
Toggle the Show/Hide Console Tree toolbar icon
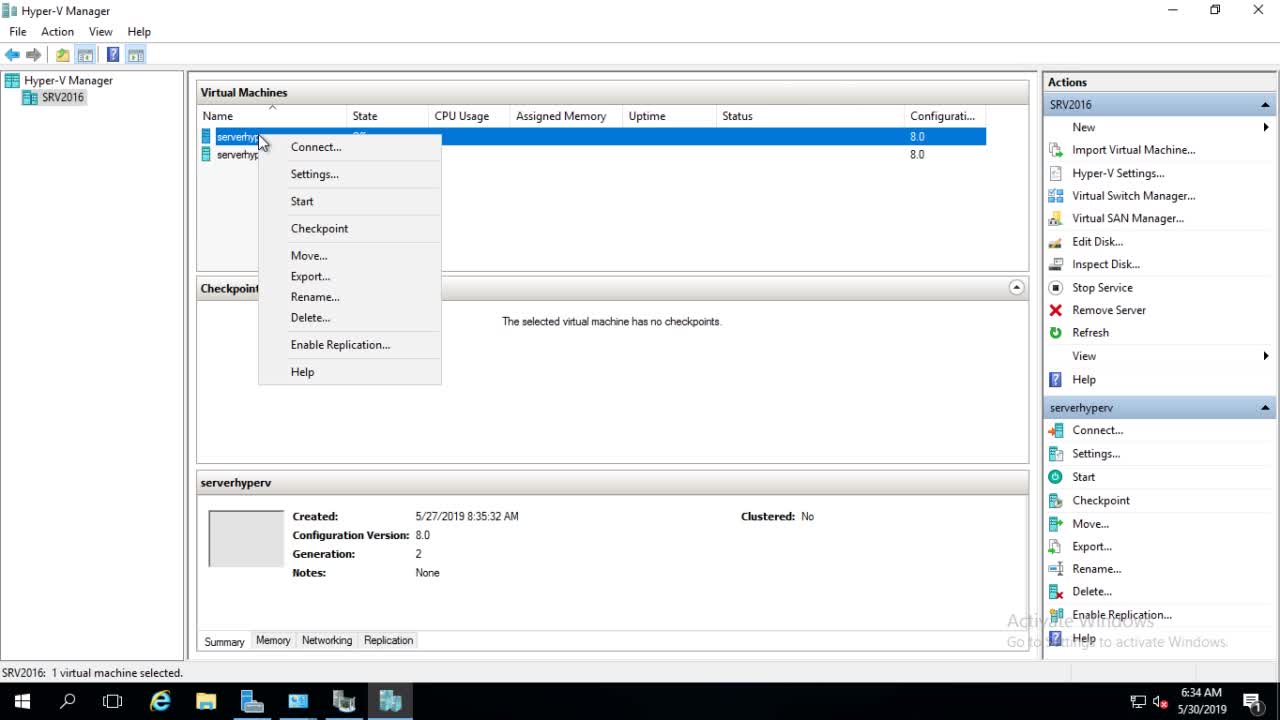click(86, 55)
